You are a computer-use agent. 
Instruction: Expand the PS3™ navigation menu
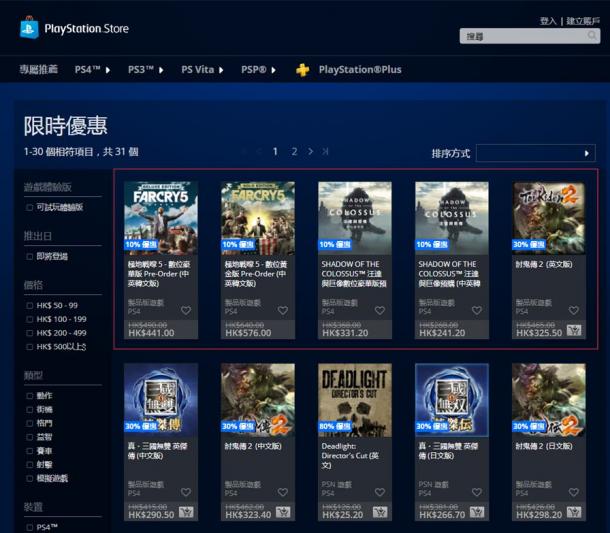[146, 70]
